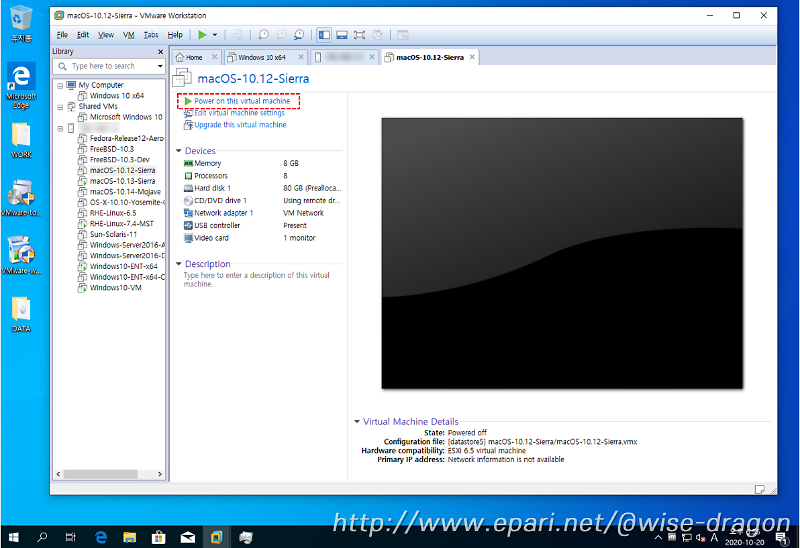Image resolution: width=800 pixels, height=548 pixels.
Task: Toggle the library sidebar view icon
Action: pyautogui.click(x=324, y=35)
